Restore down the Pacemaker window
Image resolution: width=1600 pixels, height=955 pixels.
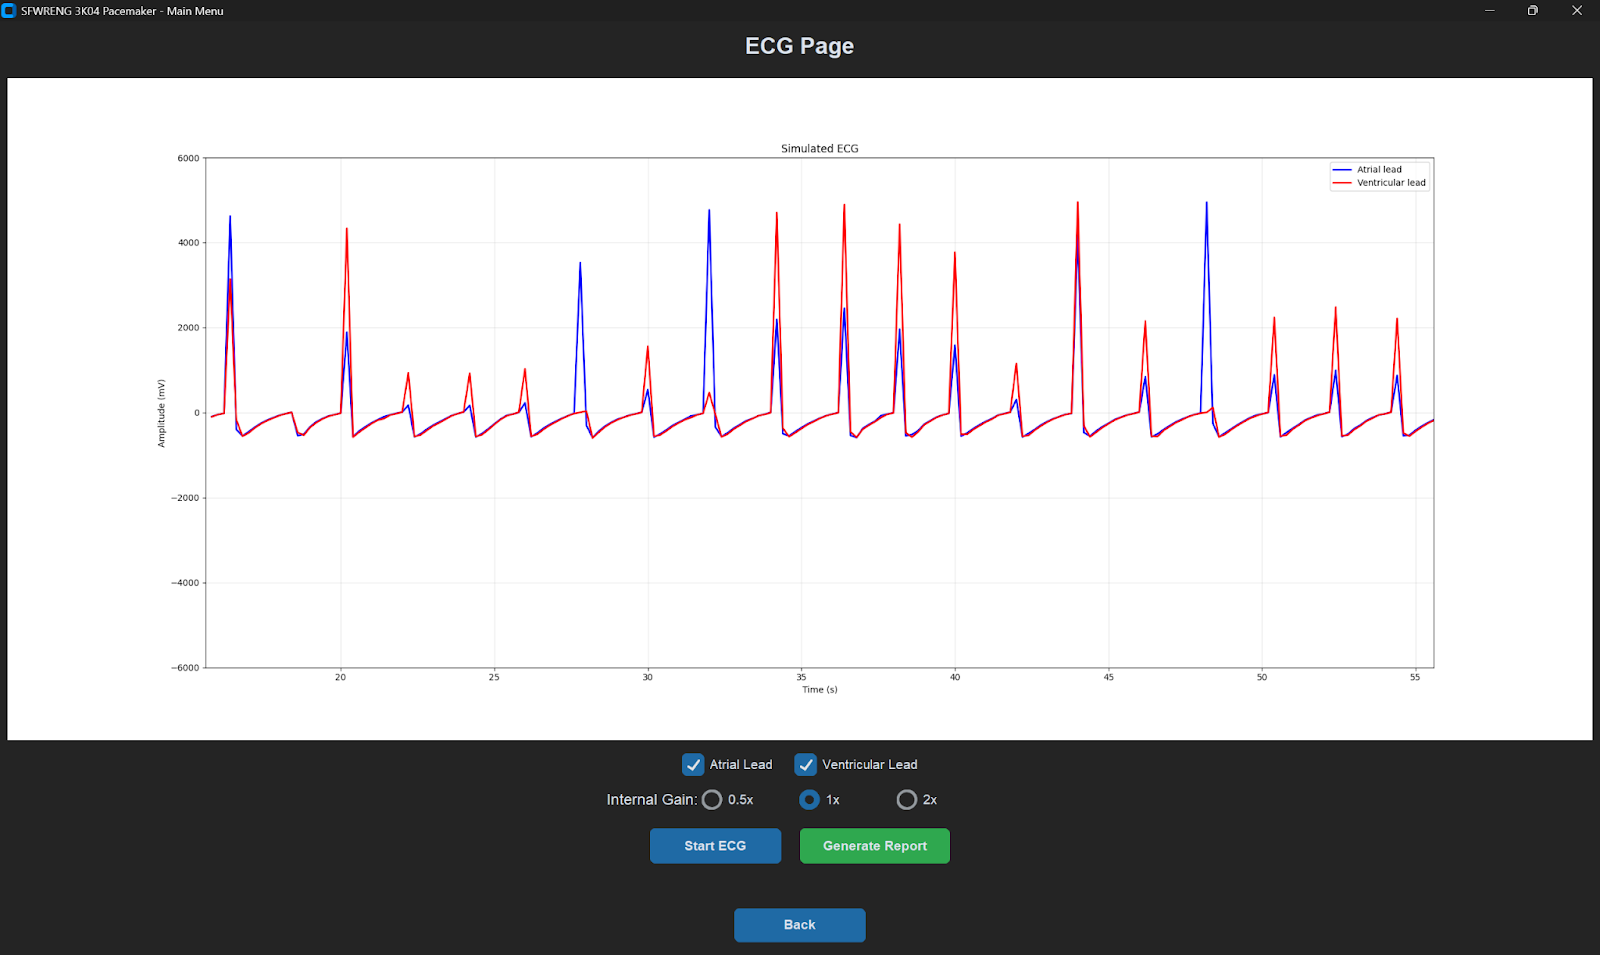click(x=1532, y=11)
